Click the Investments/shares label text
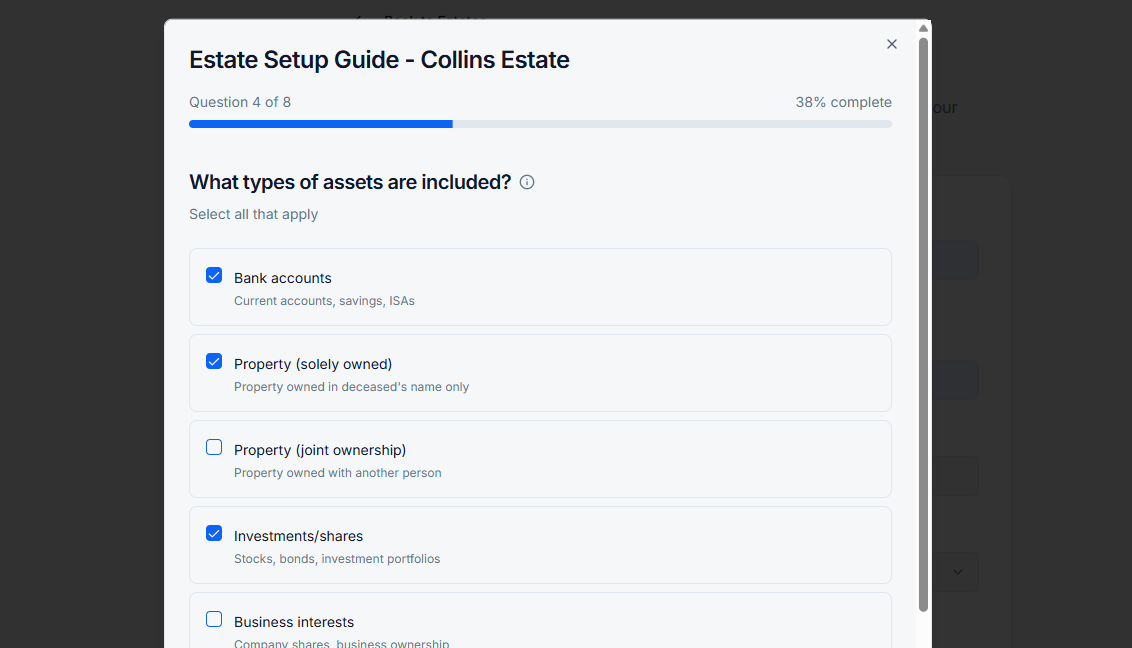 coord(299,535)
